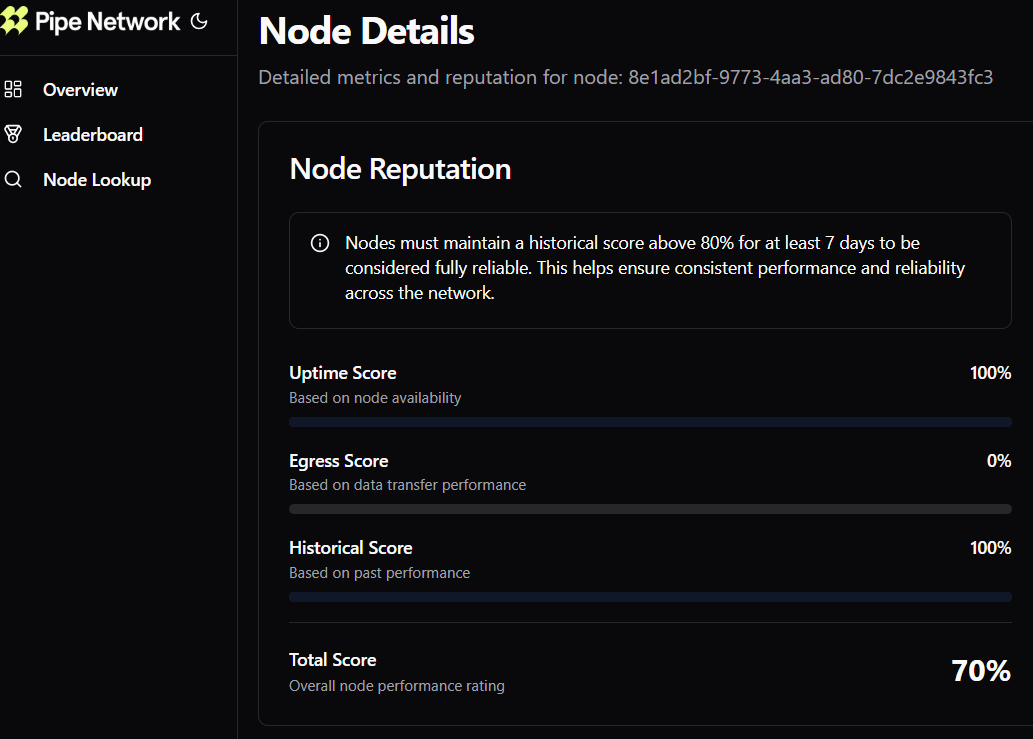Go to the Leaderboard page
This screenshot has height=739, width=1033.
coord(93,134)
